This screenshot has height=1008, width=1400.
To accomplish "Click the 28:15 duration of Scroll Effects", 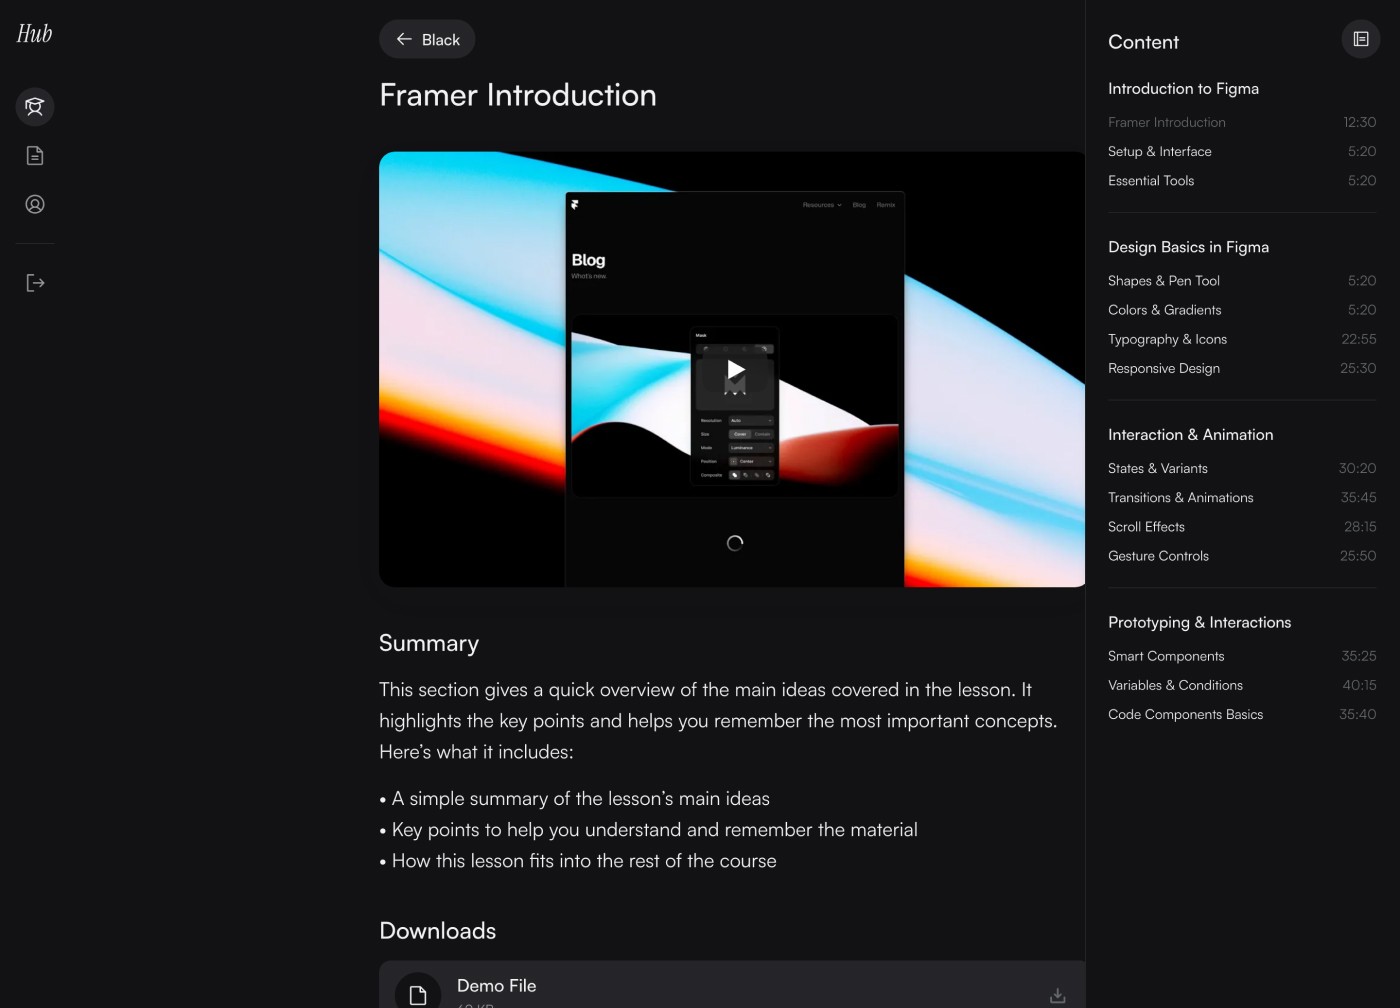I will [x=1360, y=526].
